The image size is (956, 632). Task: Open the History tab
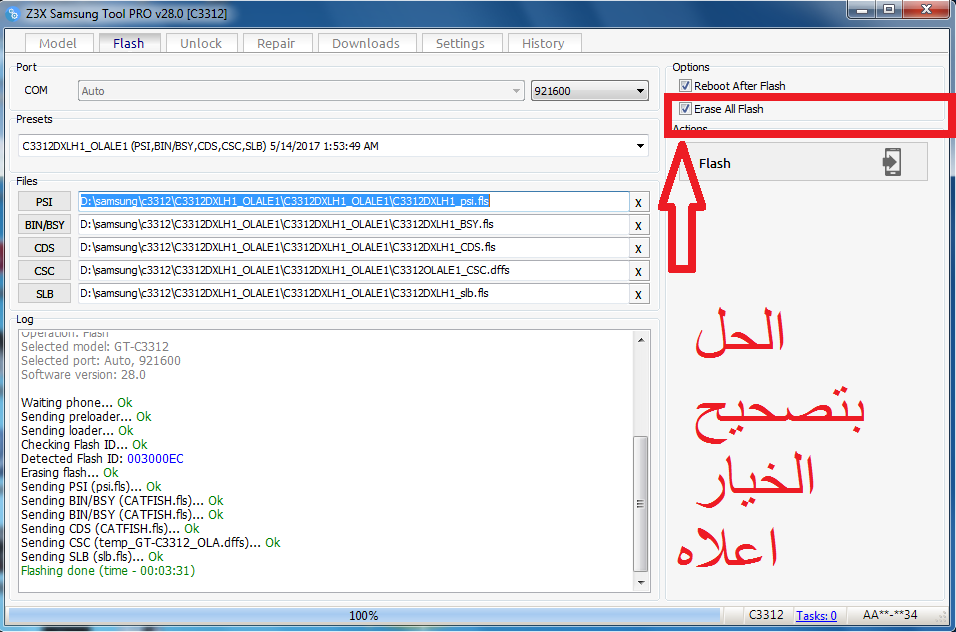(x=543, y=43)
